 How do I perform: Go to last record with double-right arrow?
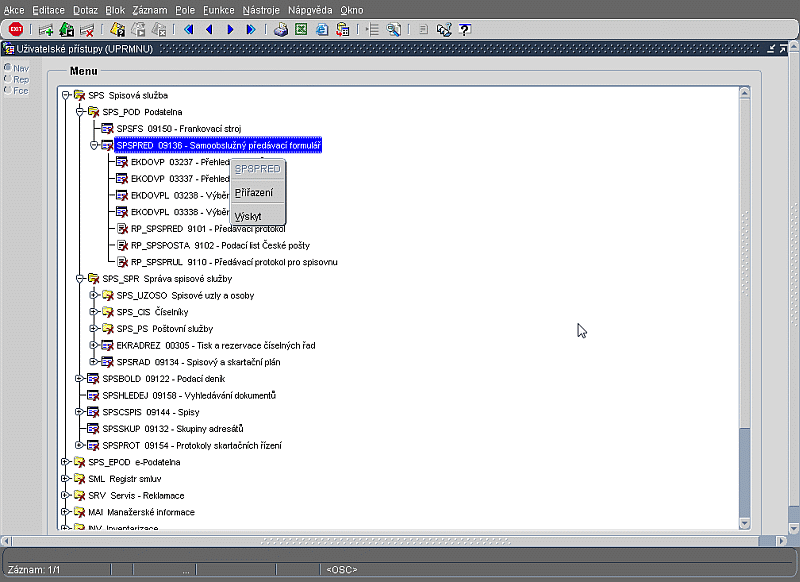[251, 30]
